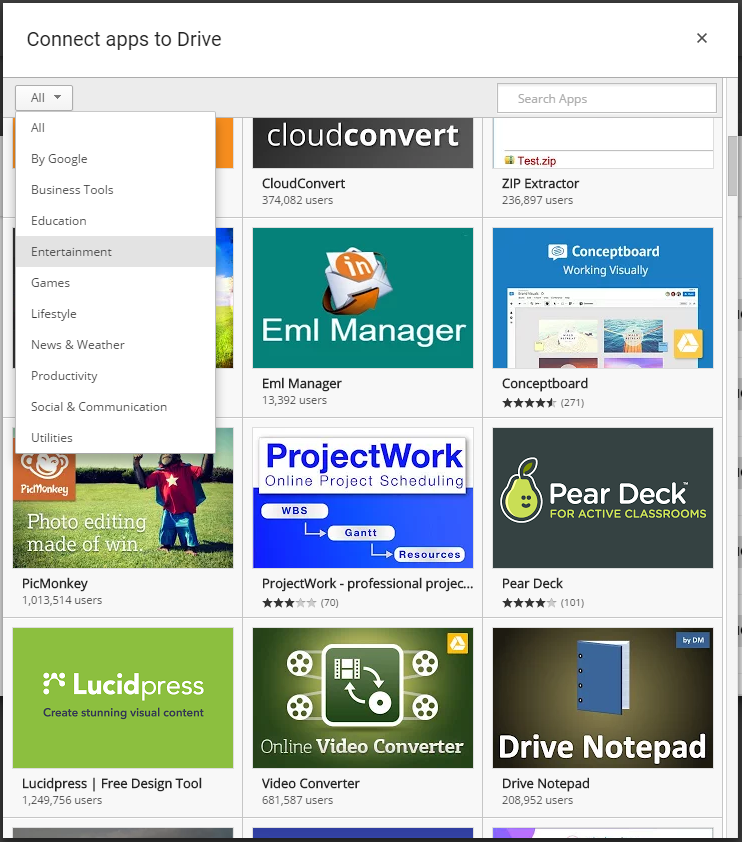Open the All category filter dropdown

(x=43, y=98)
